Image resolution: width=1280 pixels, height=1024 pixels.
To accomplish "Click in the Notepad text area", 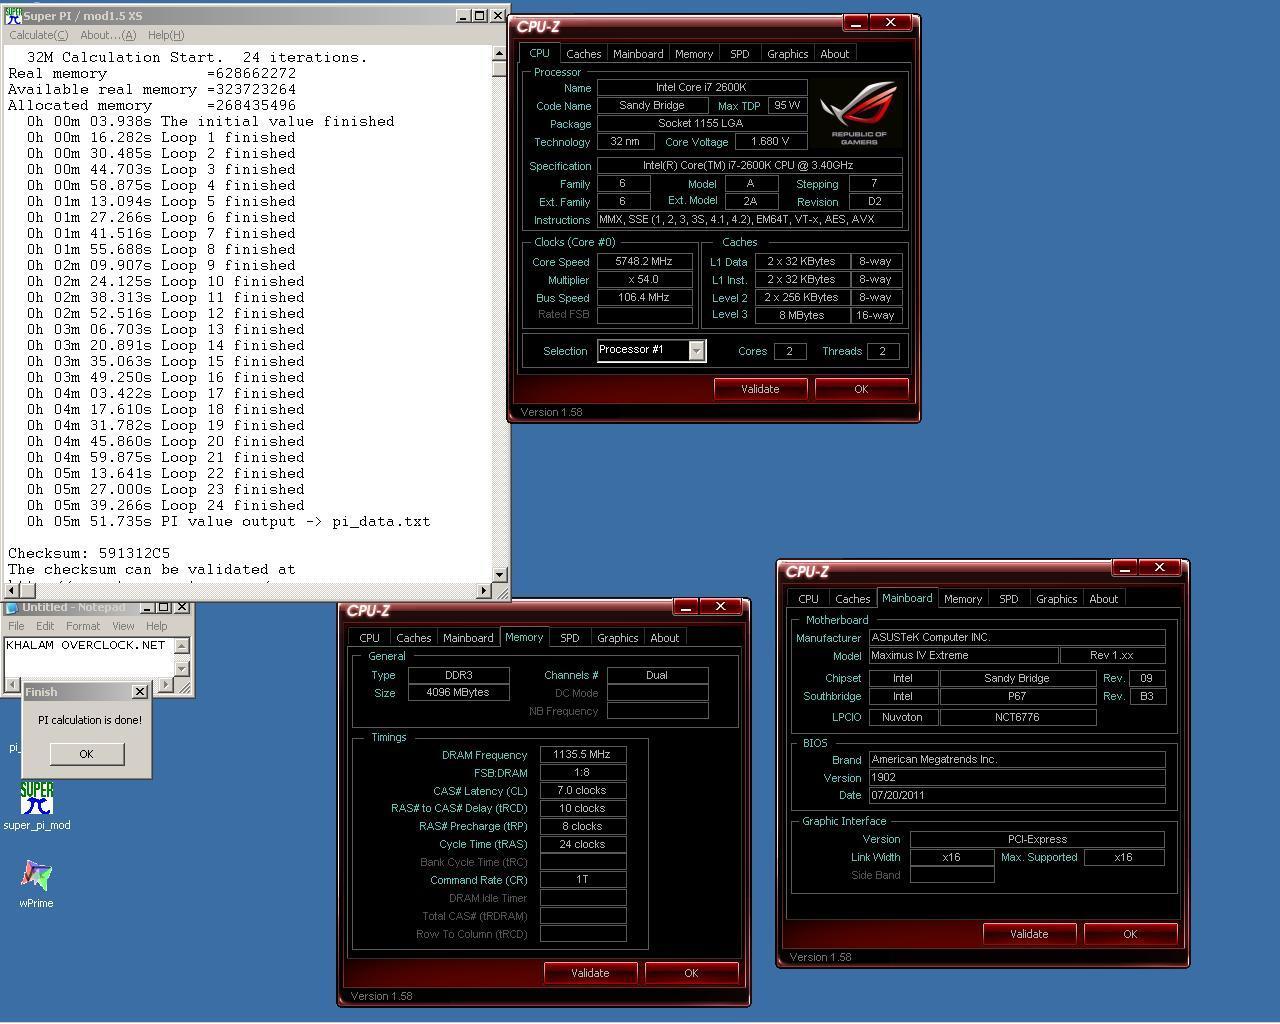I will [89, 656].
